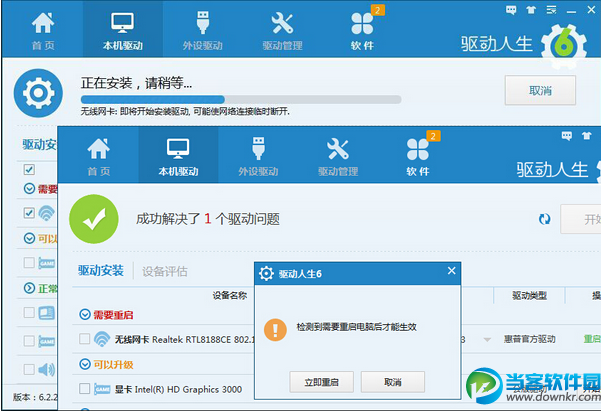Click 立即重启 in the dialog
The width and height of the screenshot is (602, 411).
[321, 382]
